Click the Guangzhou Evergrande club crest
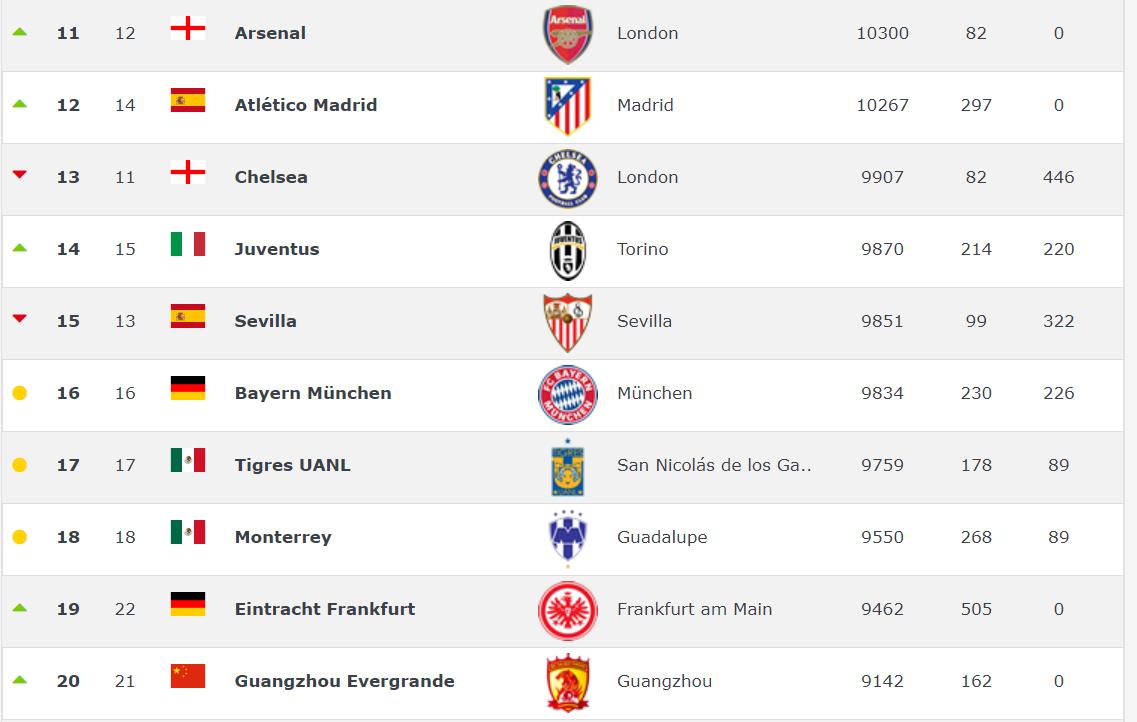 [x=567, y=682]
